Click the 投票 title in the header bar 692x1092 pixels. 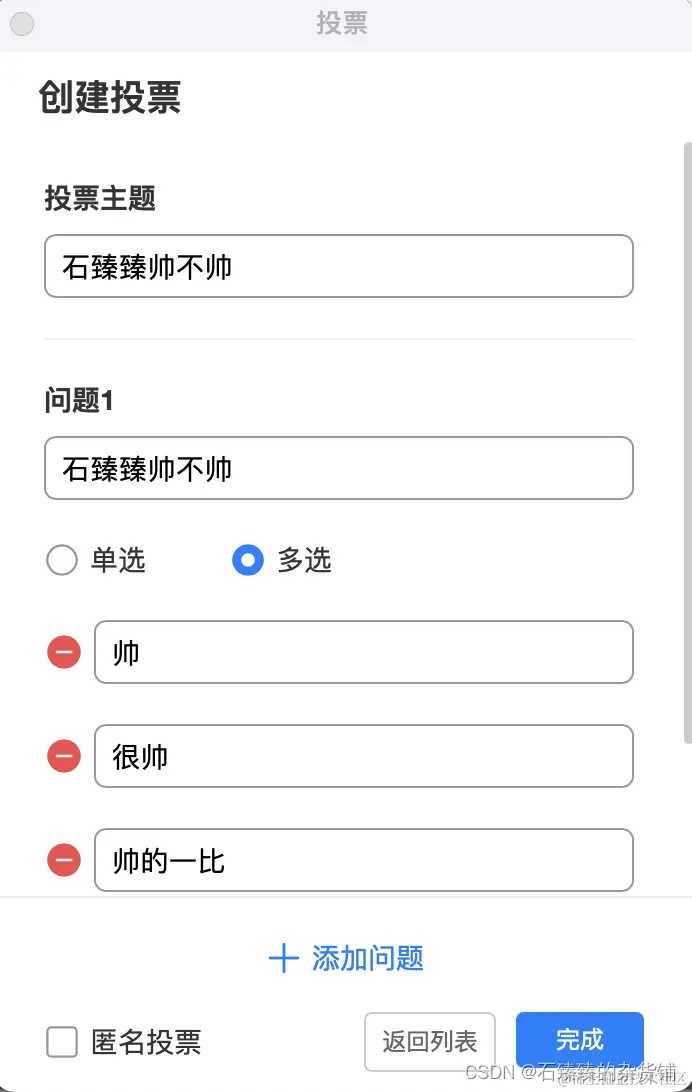point(343,24)
